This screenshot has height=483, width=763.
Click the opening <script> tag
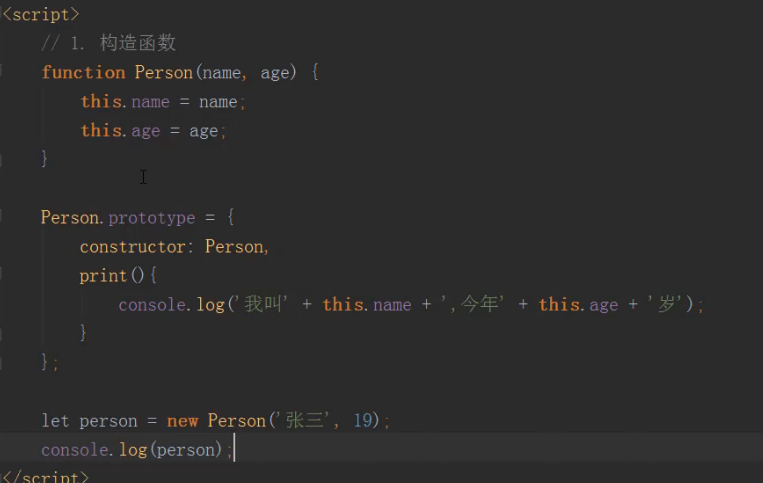pos(40,14)
